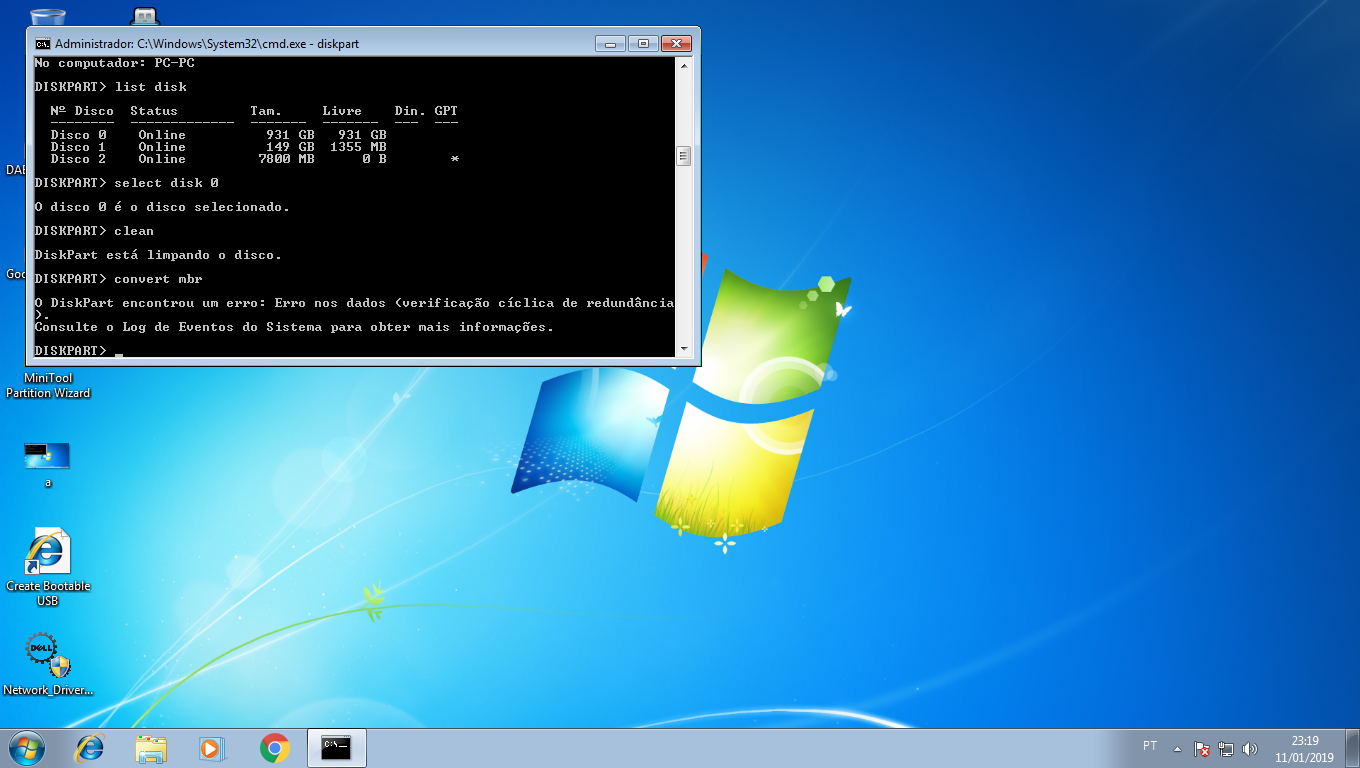This screenshot has width=1360, height=768.
Task: Click the "Consulte o Log de Eventos" line
Action: pos(294,327)
